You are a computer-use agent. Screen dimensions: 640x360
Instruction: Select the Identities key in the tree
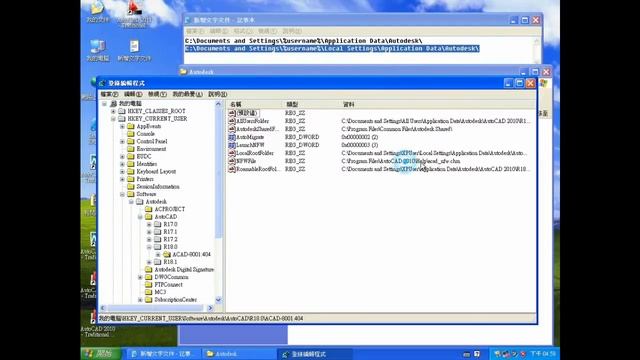click(147, 164)
